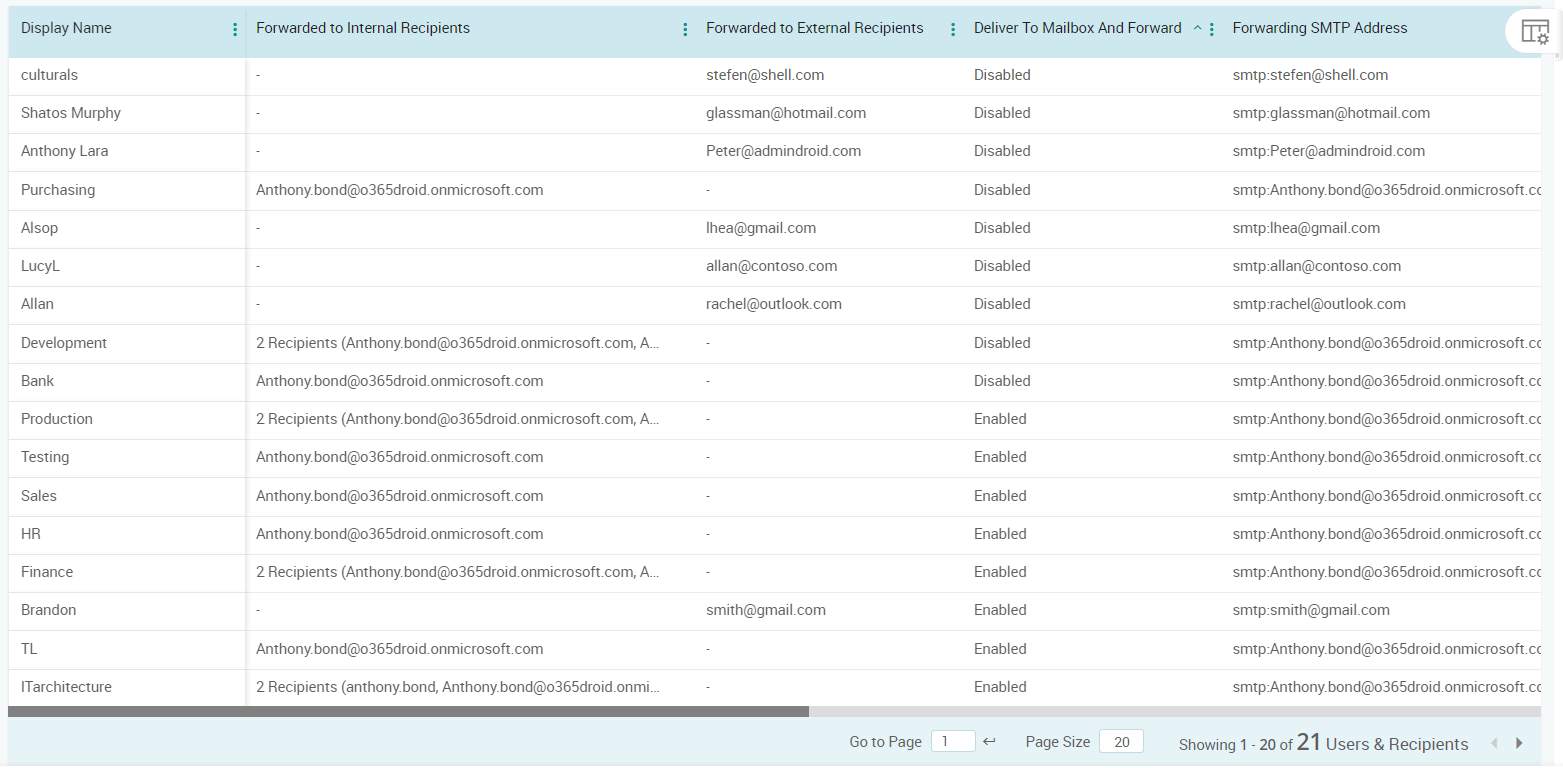This screenshot has width=1563, height=768.
Task: Sort by Forwarding SMTP Address header
Action: [1320, 28]
